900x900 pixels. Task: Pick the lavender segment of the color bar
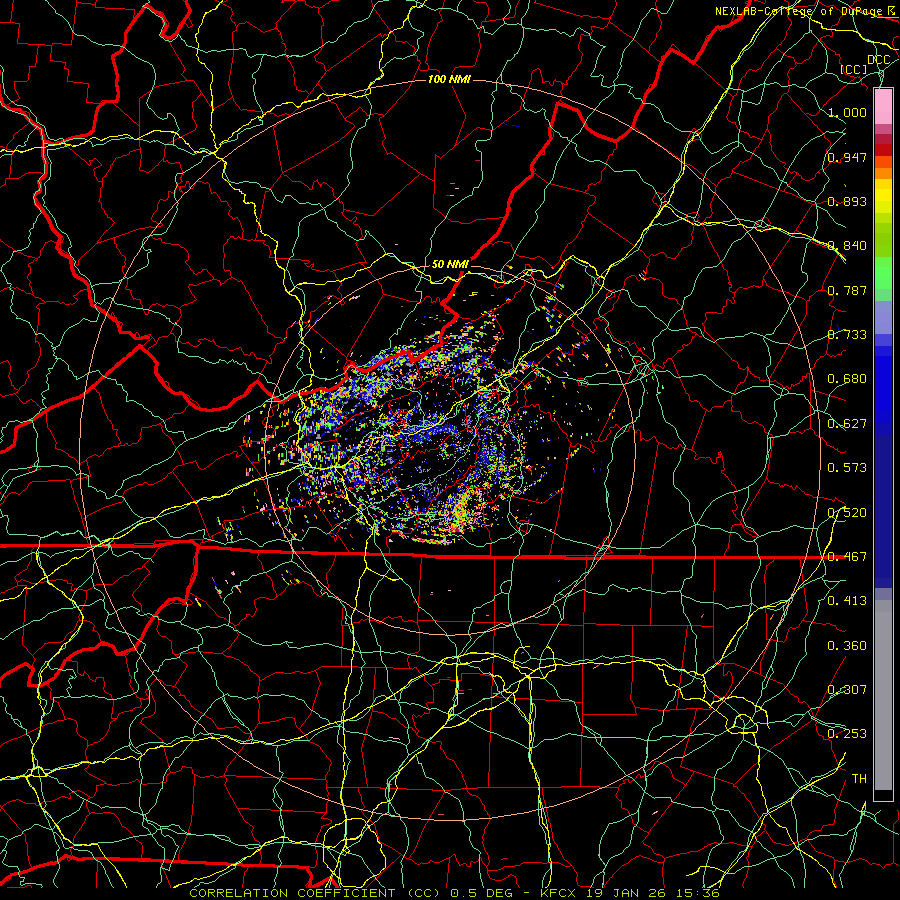pos(883,318)
